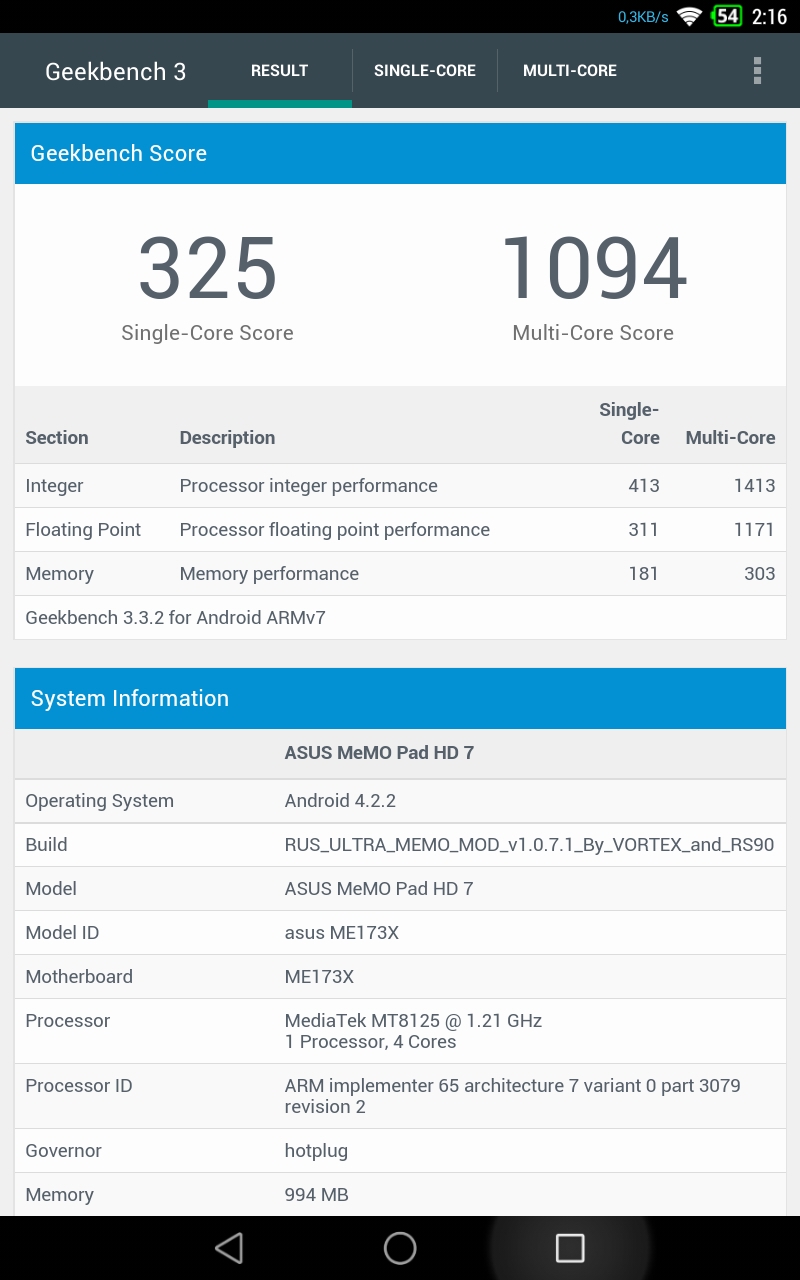The width and height of the screenshot is (800, 1280).
Task: Tap the 994 MB memory value
Action: pyautogui.click(x=316, y=1195)
